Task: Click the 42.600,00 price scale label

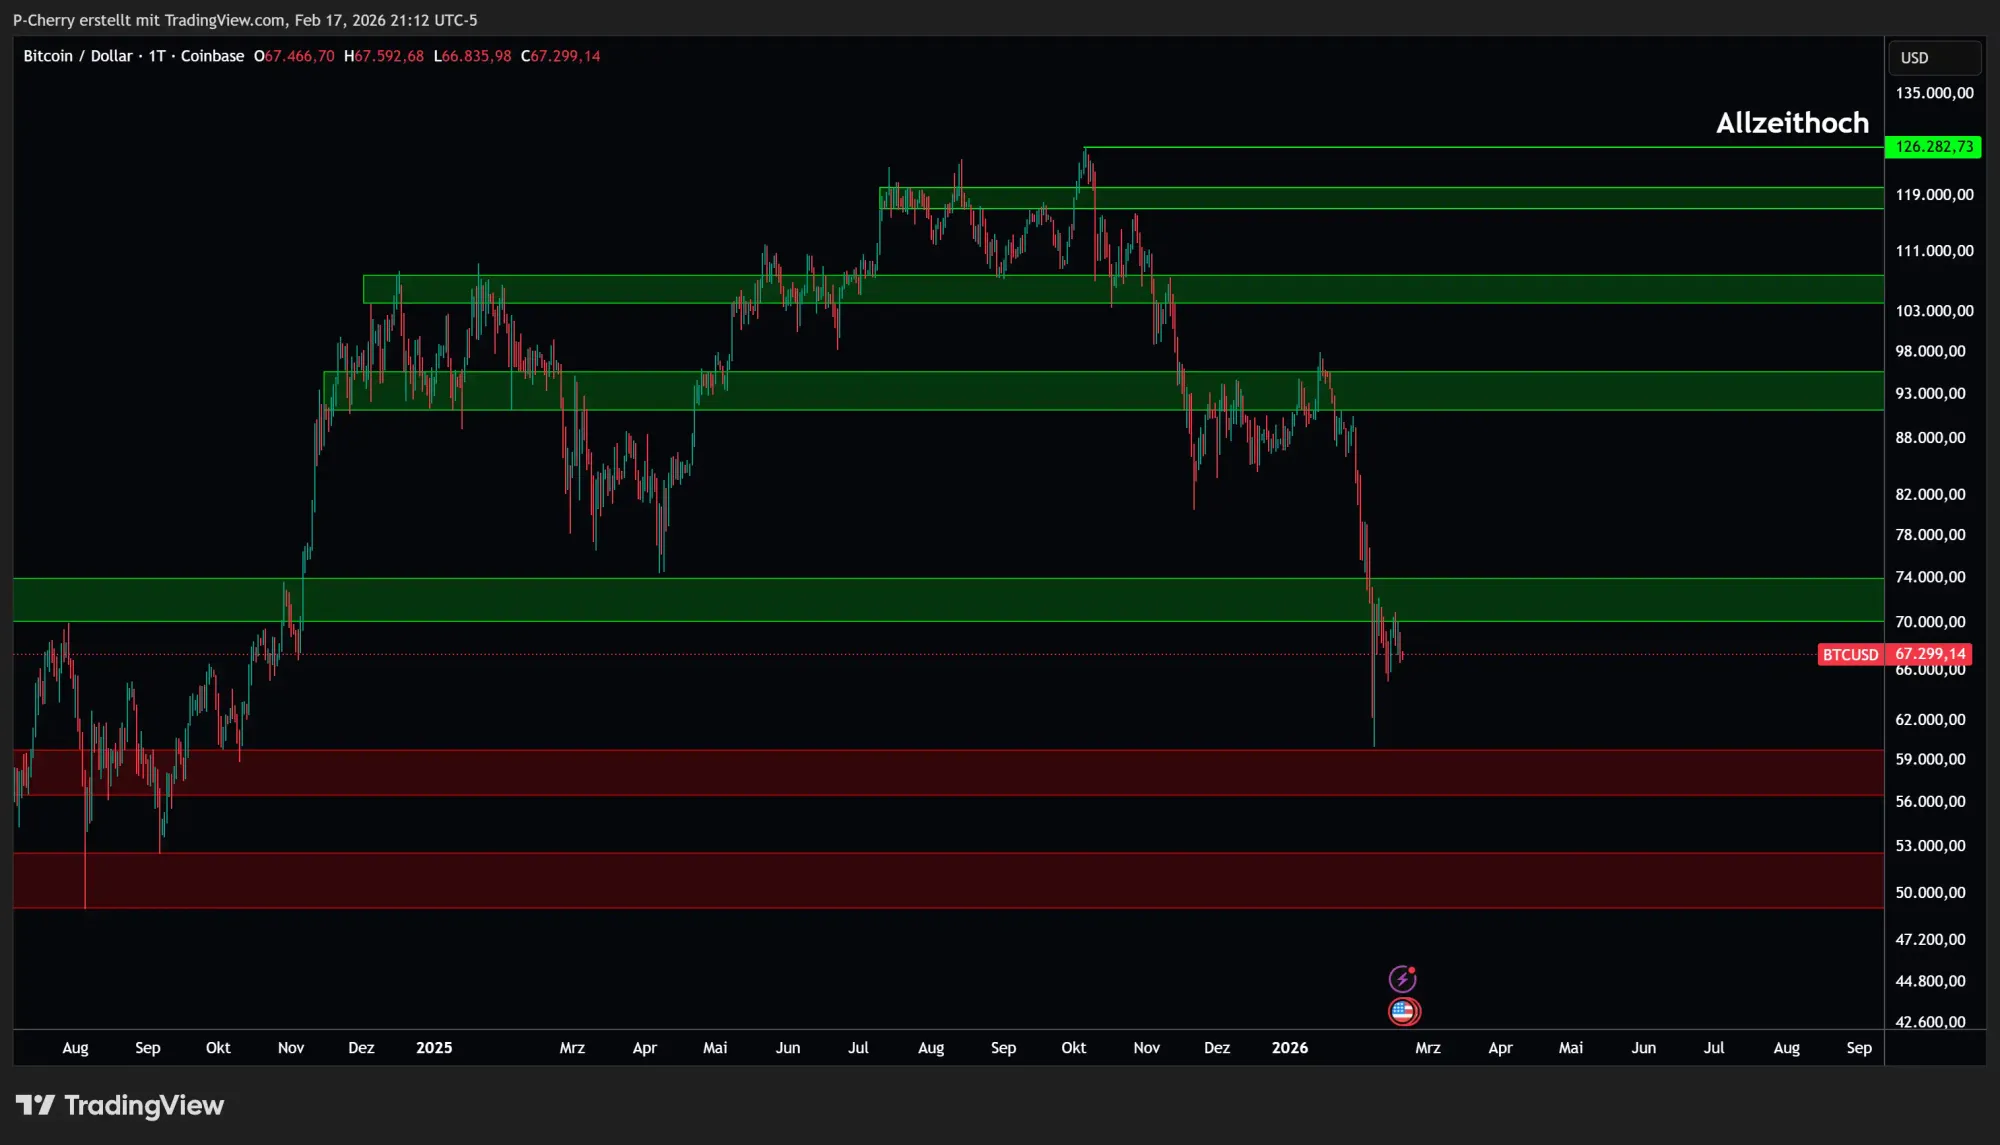Action: tap(1930, 1021)
